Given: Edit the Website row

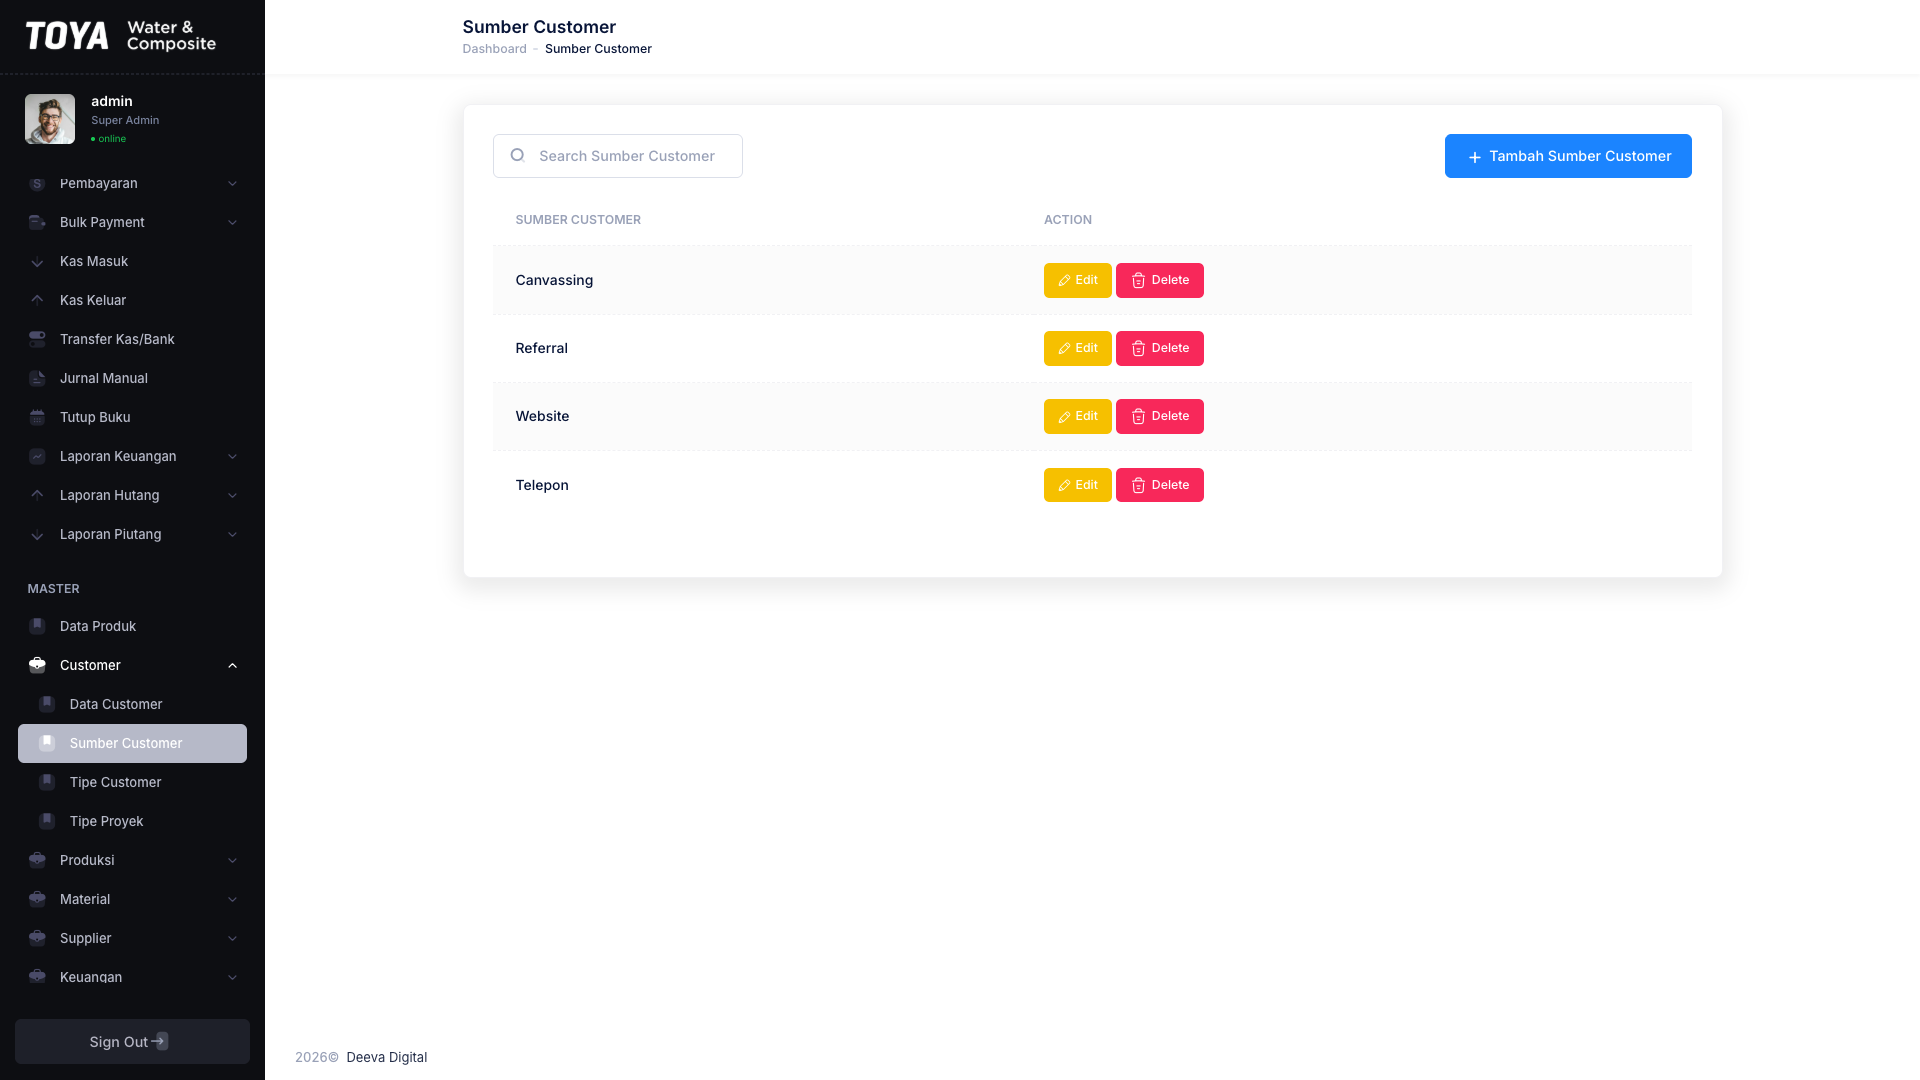Looking at the screenshot, I should (1077, 416).
